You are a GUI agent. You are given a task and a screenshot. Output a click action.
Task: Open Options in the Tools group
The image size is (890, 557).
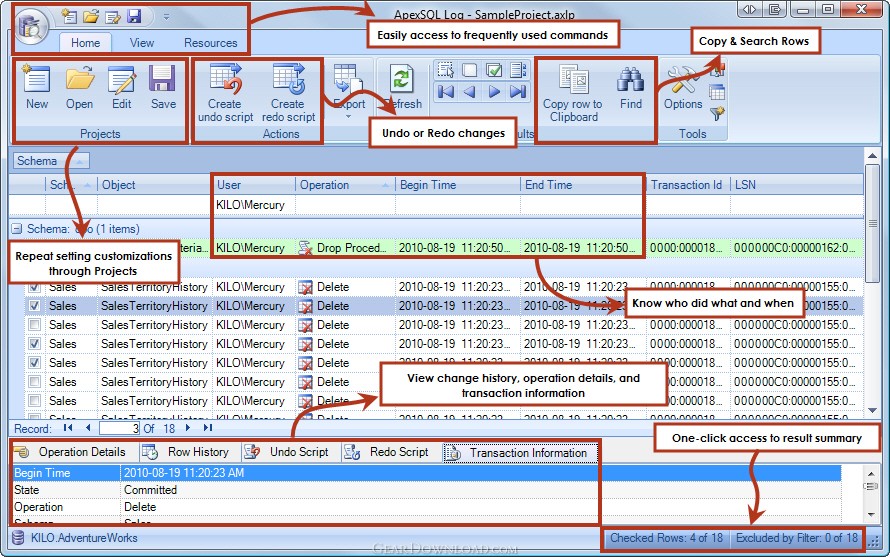(683, 87)
